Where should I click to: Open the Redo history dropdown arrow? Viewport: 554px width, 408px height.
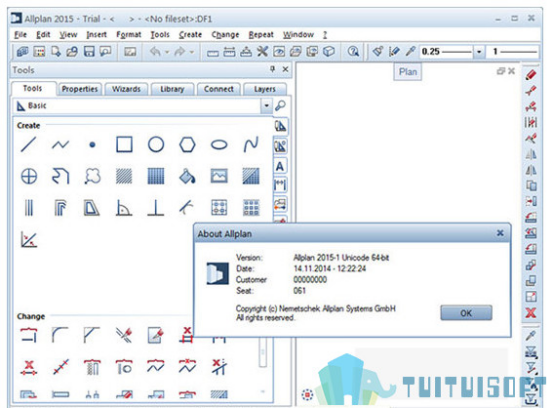point(191,52)
